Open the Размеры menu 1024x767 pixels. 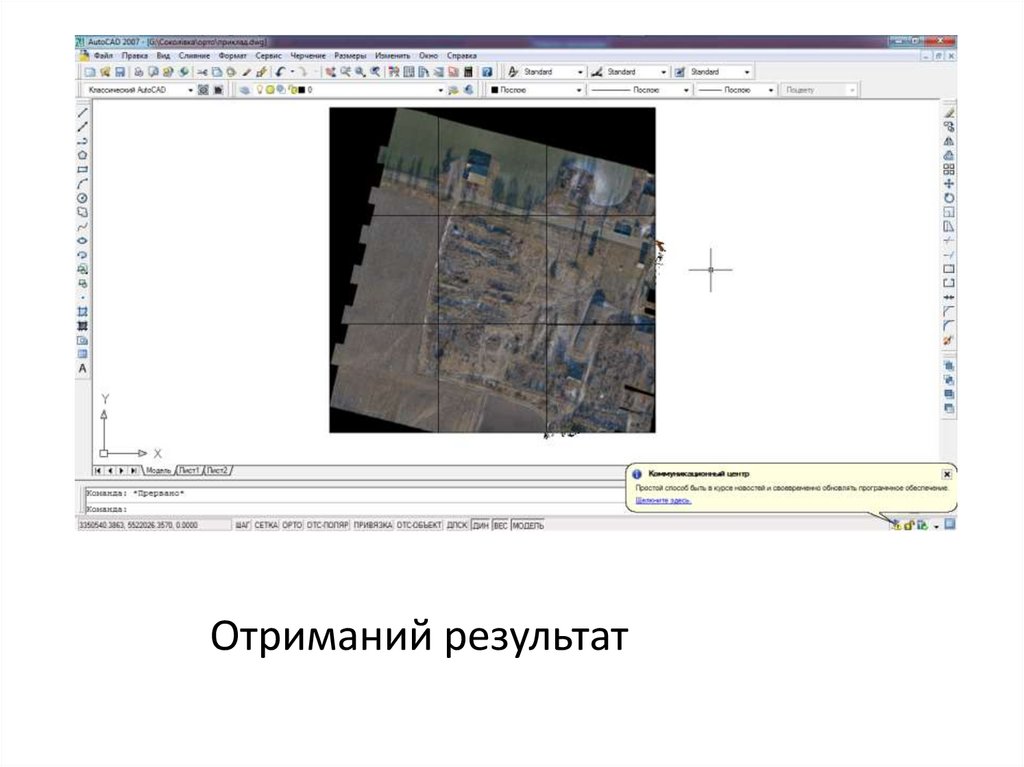tap(351, 56)
